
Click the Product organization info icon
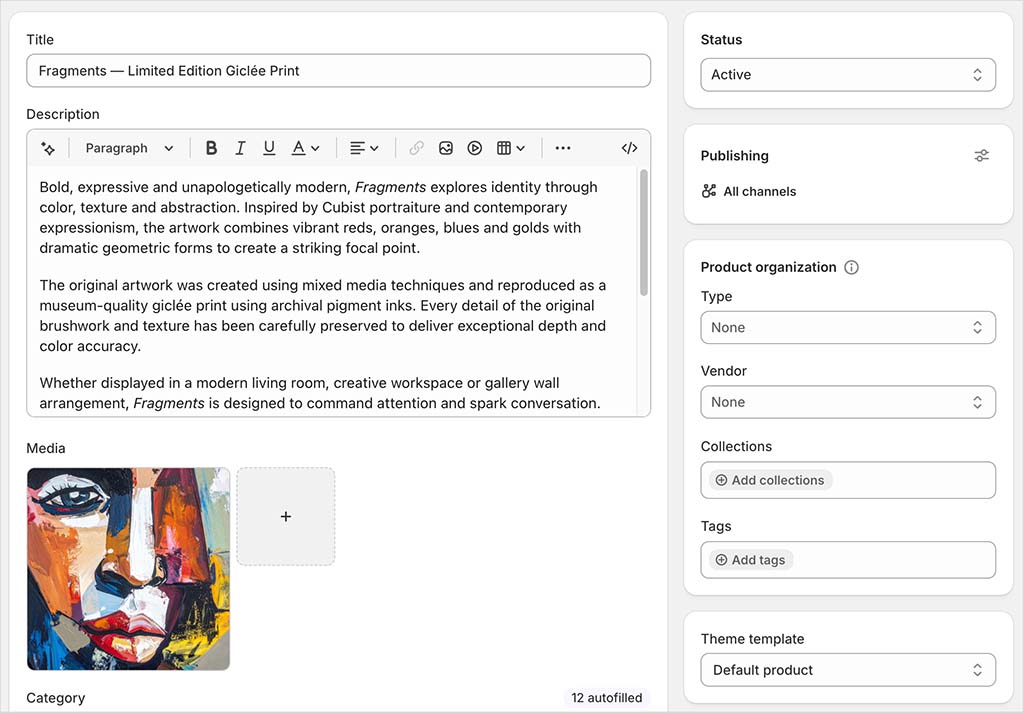(852, 267)
